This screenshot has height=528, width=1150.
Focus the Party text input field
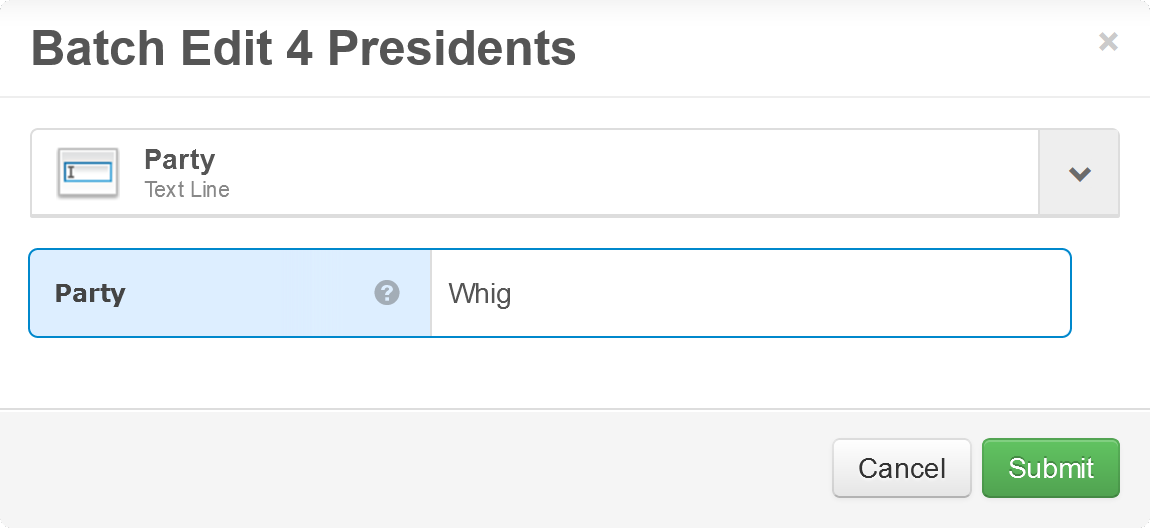(750, 293)
